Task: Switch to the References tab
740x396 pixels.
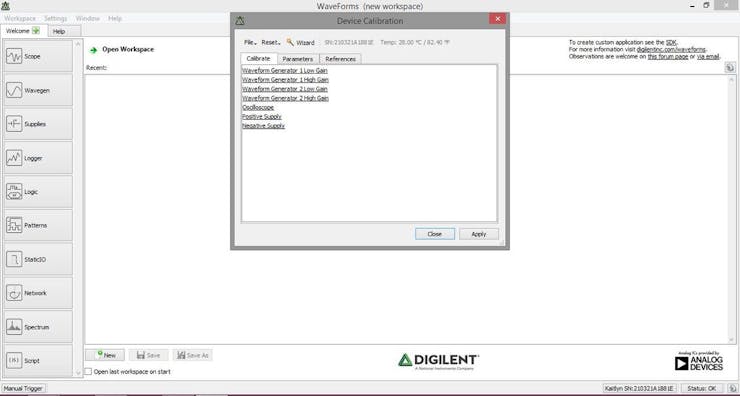Action: tap(340, 59)
